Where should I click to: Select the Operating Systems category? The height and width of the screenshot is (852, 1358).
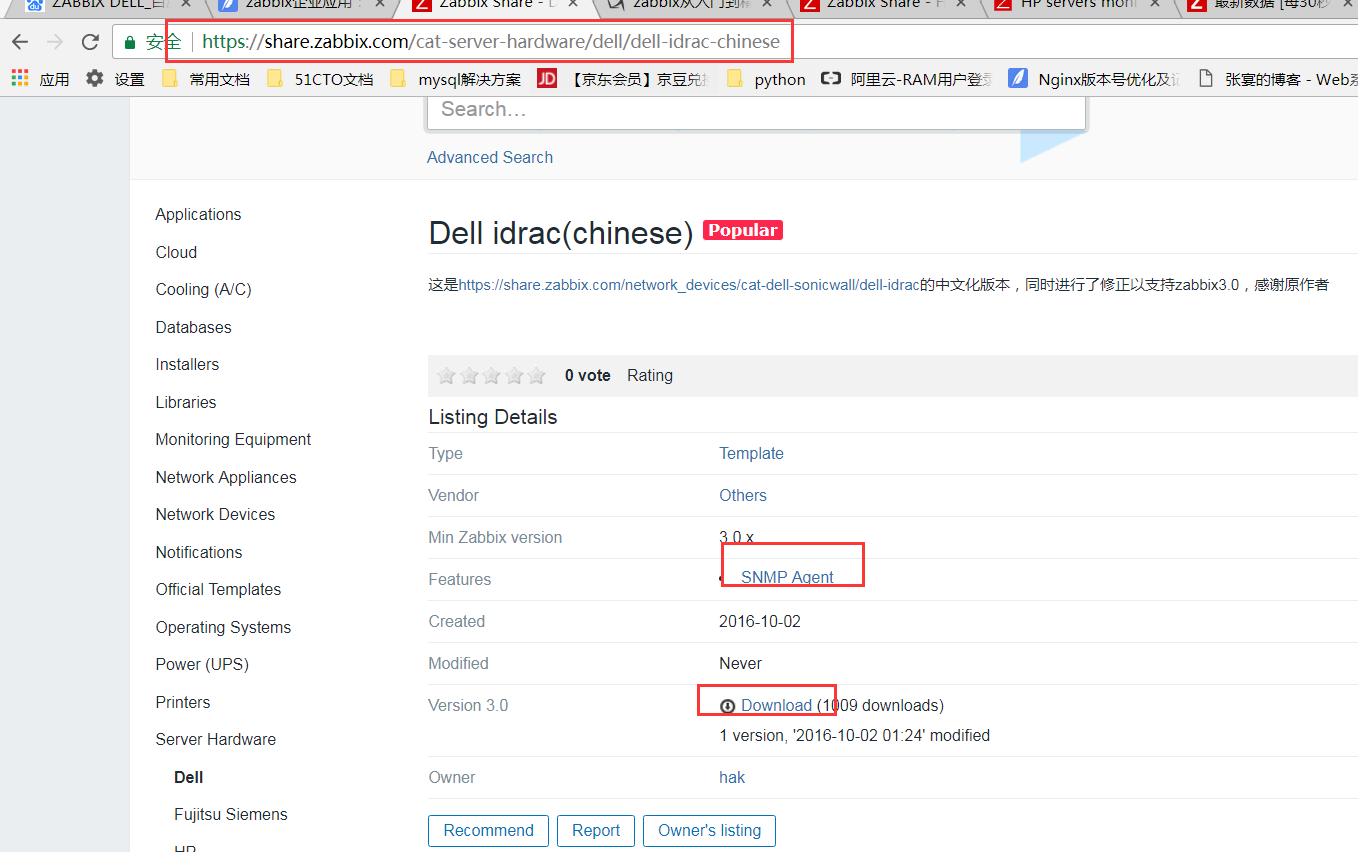[223, 627]
